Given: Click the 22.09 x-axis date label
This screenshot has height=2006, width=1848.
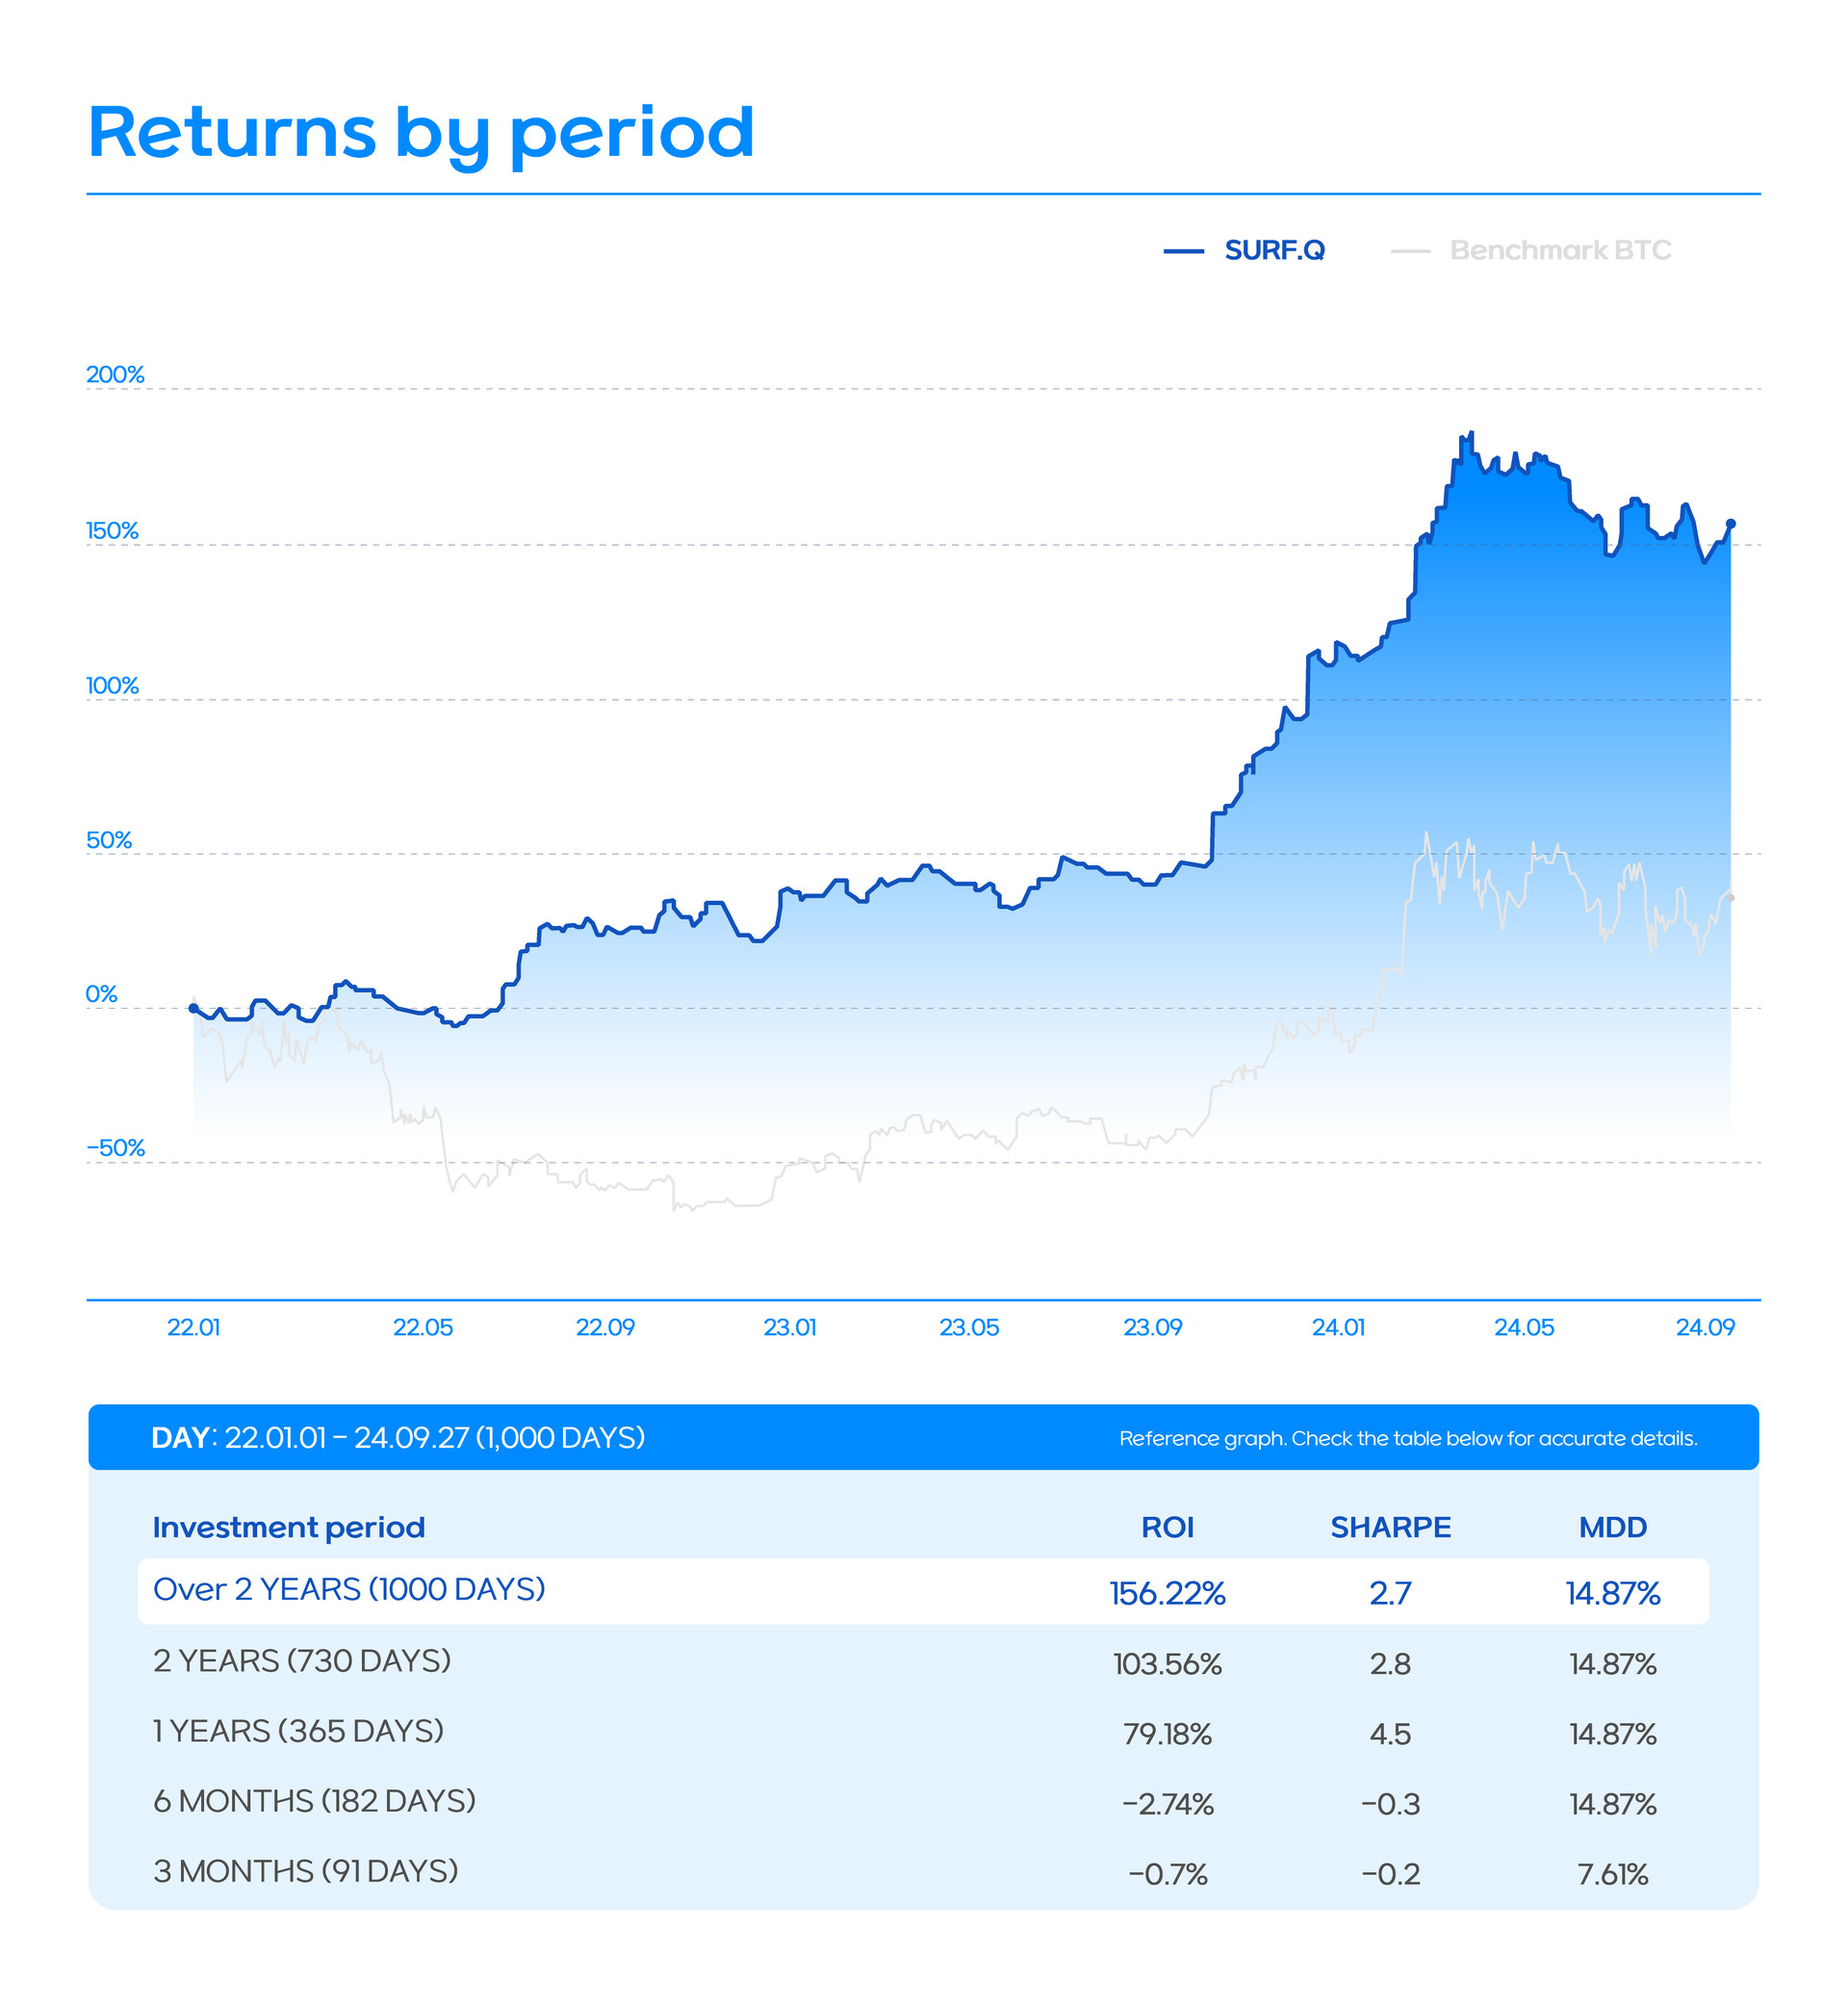Looking at the screenshot, I should (x=605, y=1327).
